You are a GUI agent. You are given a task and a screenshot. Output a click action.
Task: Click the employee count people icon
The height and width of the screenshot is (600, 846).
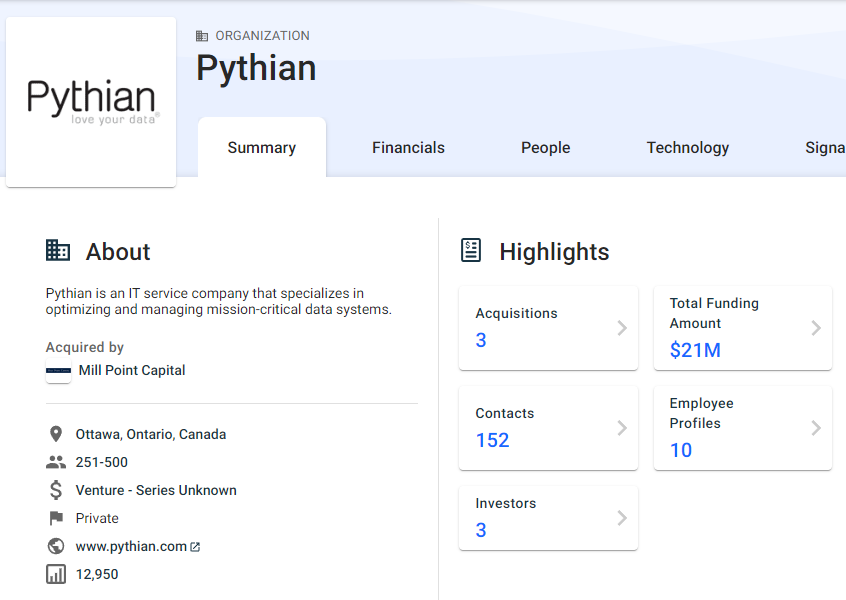56,462
